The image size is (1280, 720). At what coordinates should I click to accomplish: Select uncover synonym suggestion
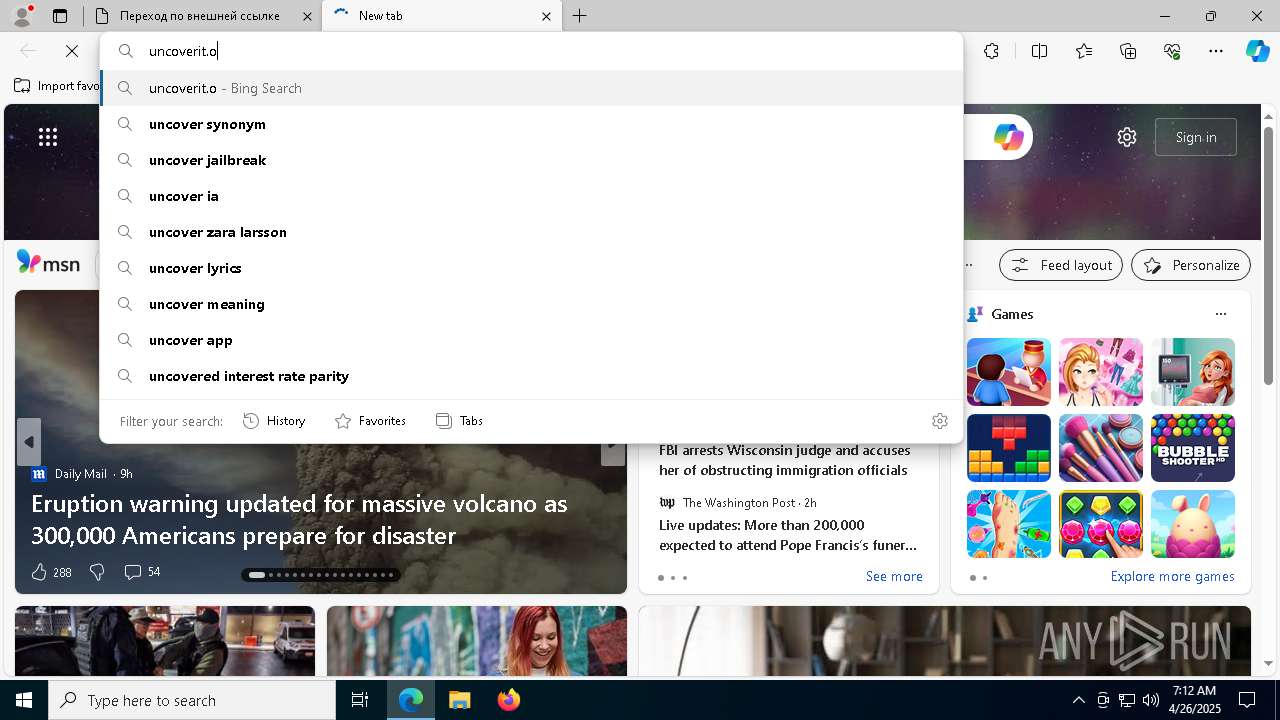point(531,124)
